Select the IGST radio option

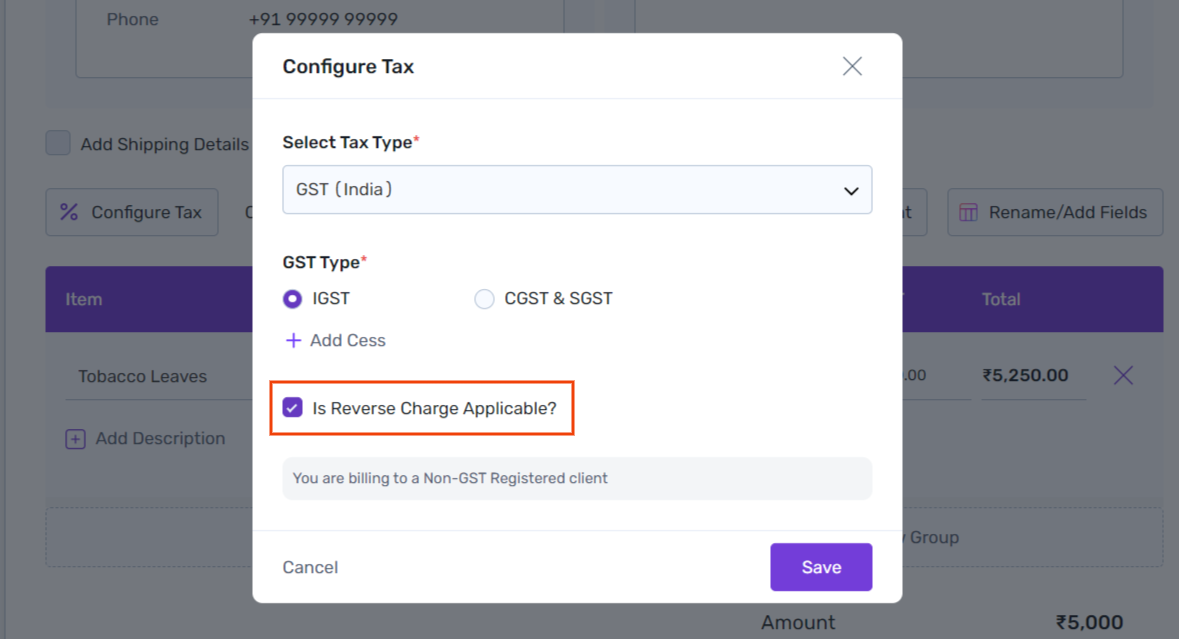coord(292,299)
